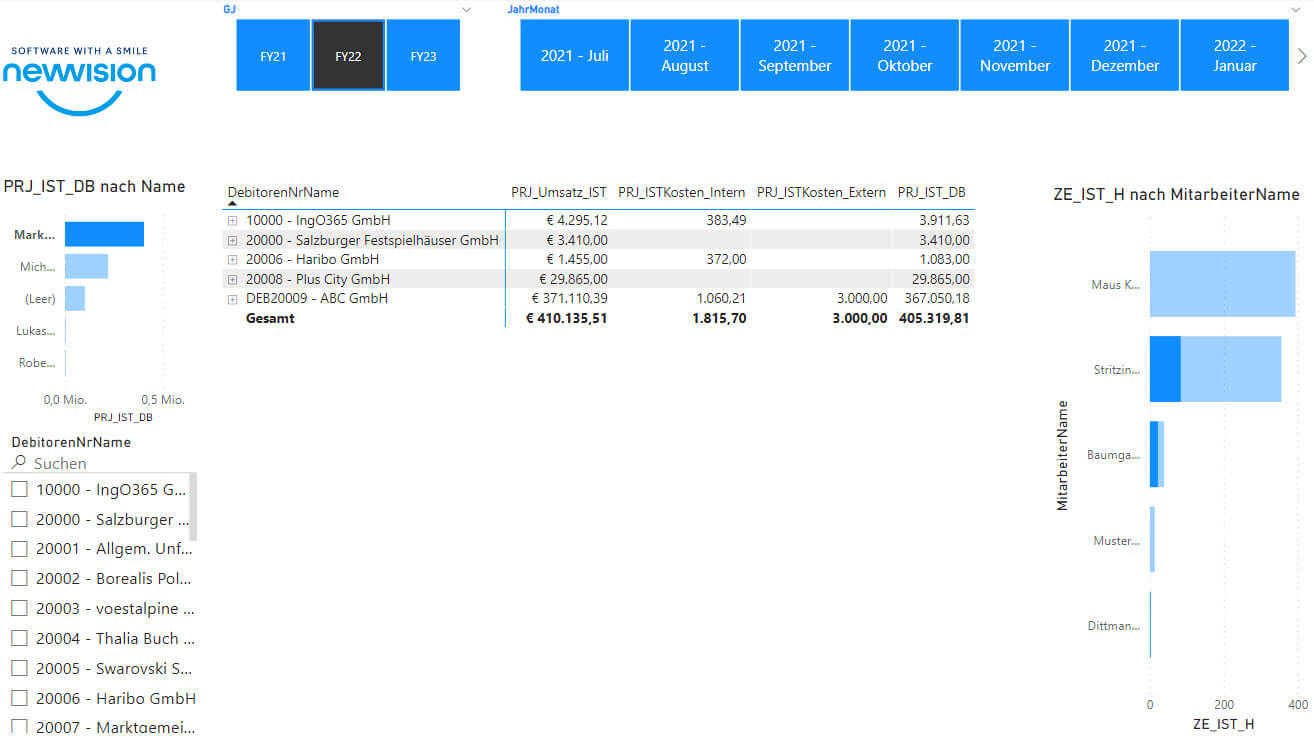This screenshot has width=1314, height=738.
Task: Choose the 2022 - Januar month tile
Action: 1234,56
